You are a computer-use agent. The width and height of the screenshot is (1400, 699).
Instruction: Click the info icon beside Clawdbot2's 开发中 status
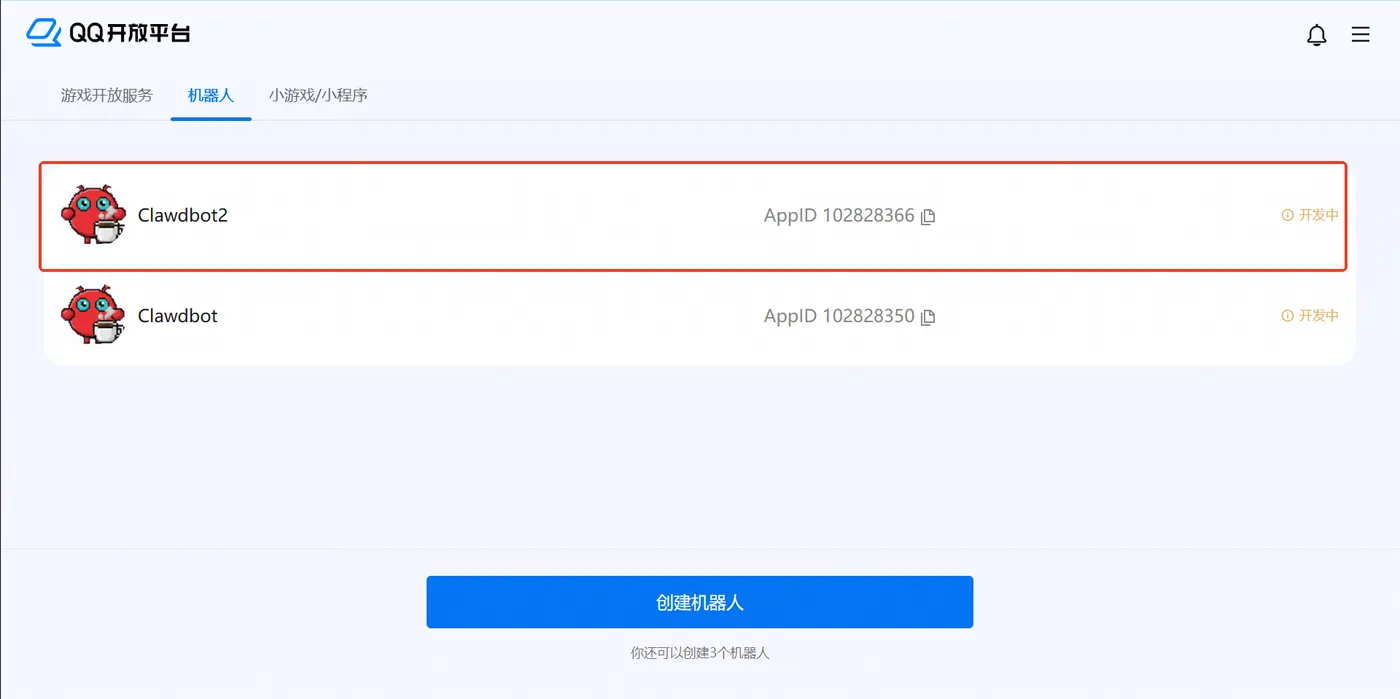(x=1287, y=215)
